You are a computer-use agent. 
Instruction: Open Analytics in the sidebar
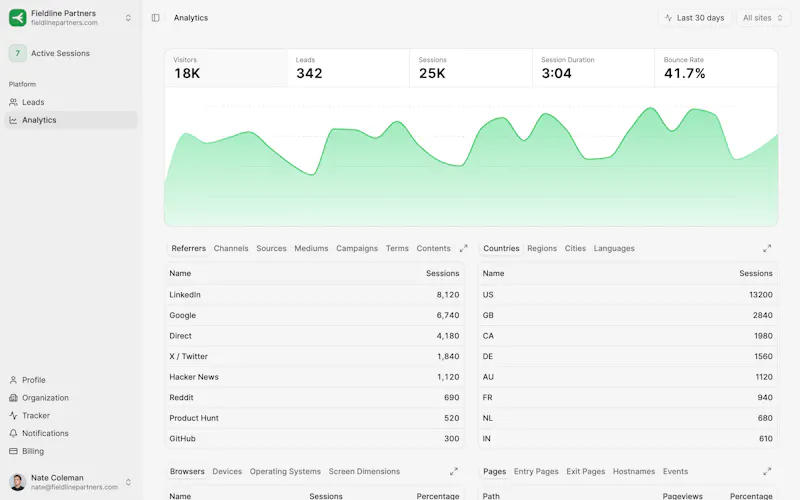(x=71, y=120)
